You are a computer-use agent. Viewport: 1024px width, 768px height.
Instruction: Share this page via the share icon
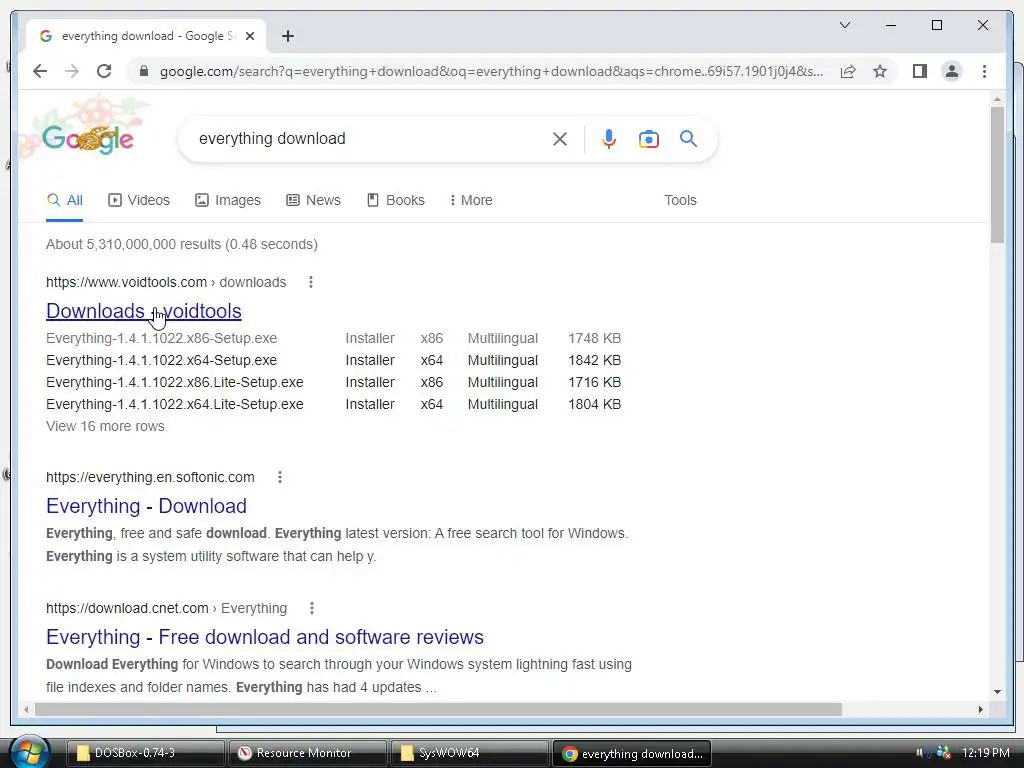click(x=848, y=71)
